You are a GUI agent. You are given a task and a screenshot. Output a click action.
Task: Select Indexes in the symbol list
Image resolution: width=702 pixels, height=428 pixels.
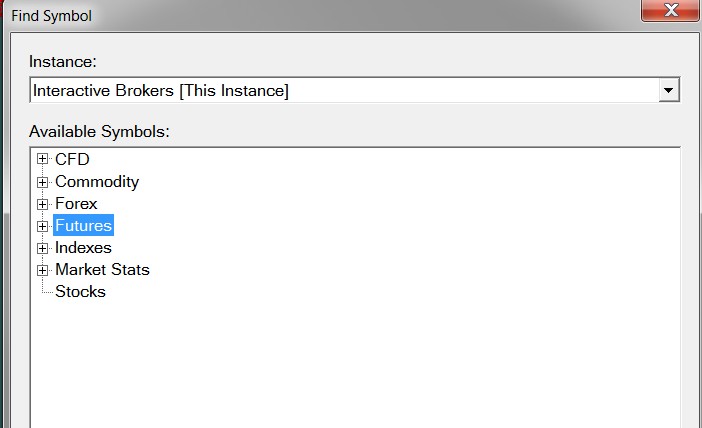pyautogui.click(x=83, y=248)
